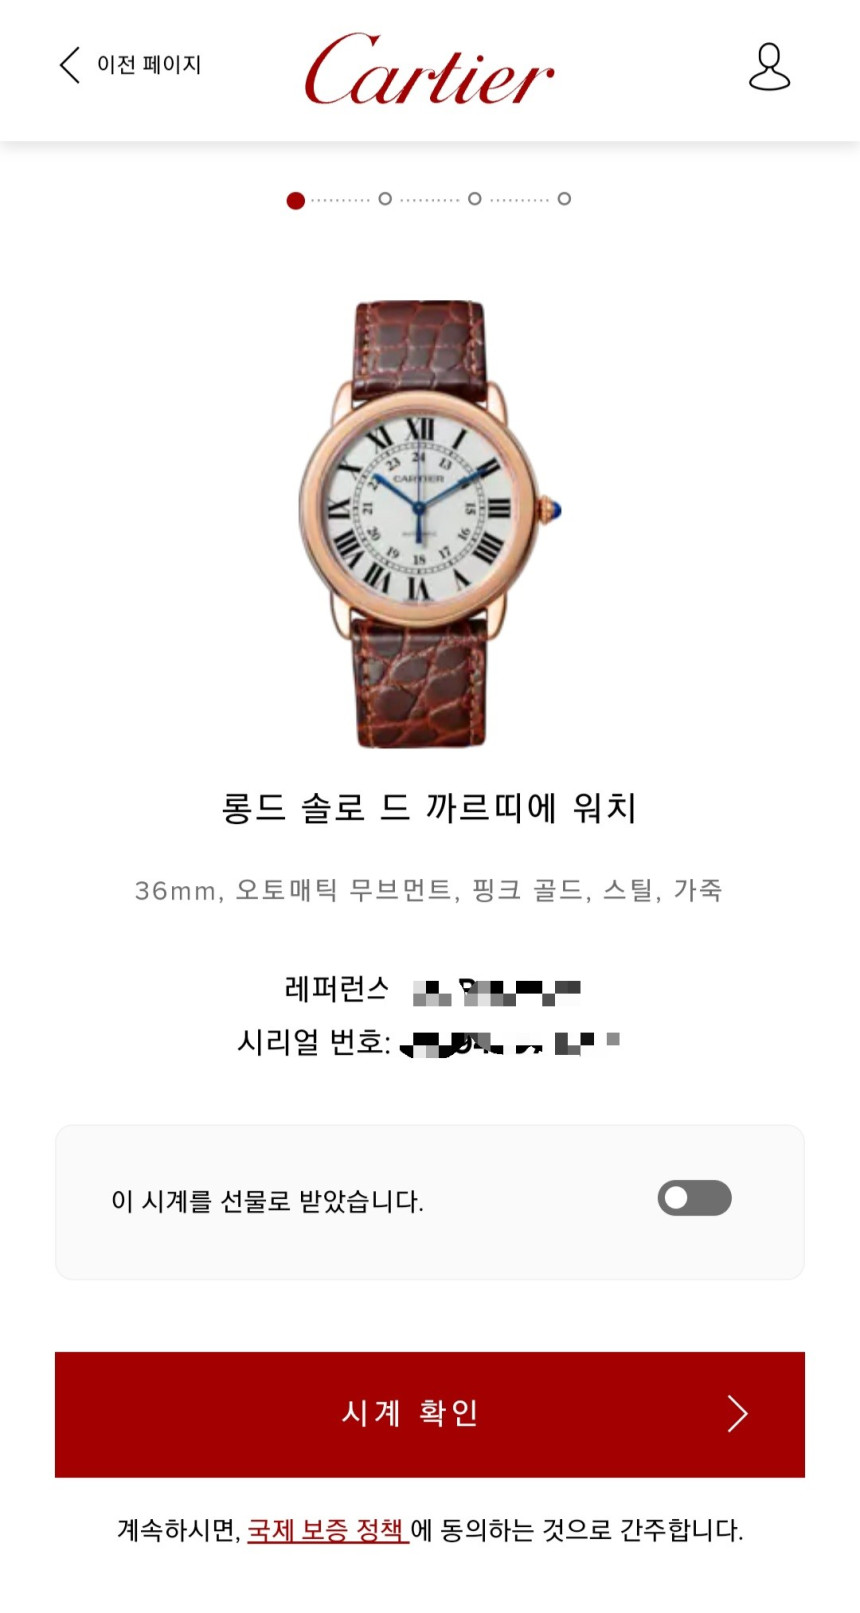Confirm watch with 시계 확인 button
The width and height of the screenshot is (860, 1613).
[x=430, y=1414]
